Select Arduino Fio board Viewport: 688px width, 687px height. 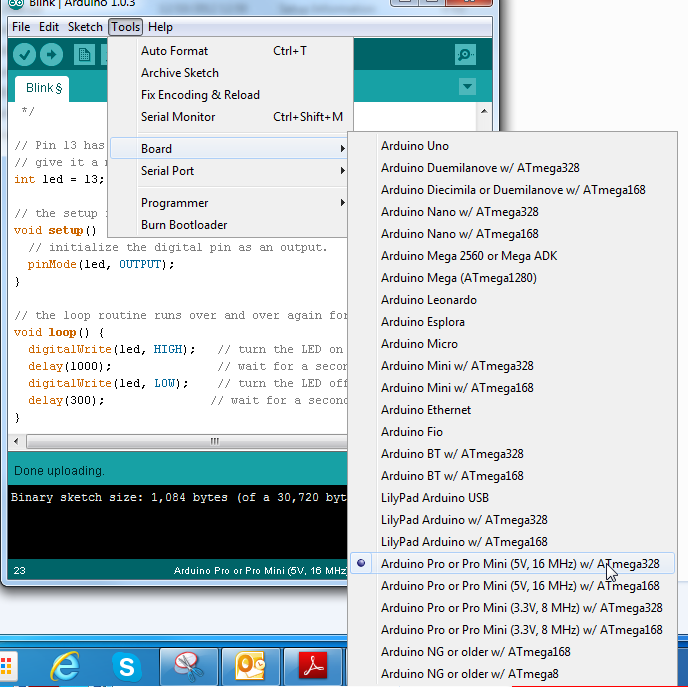(x=512, y=432)
